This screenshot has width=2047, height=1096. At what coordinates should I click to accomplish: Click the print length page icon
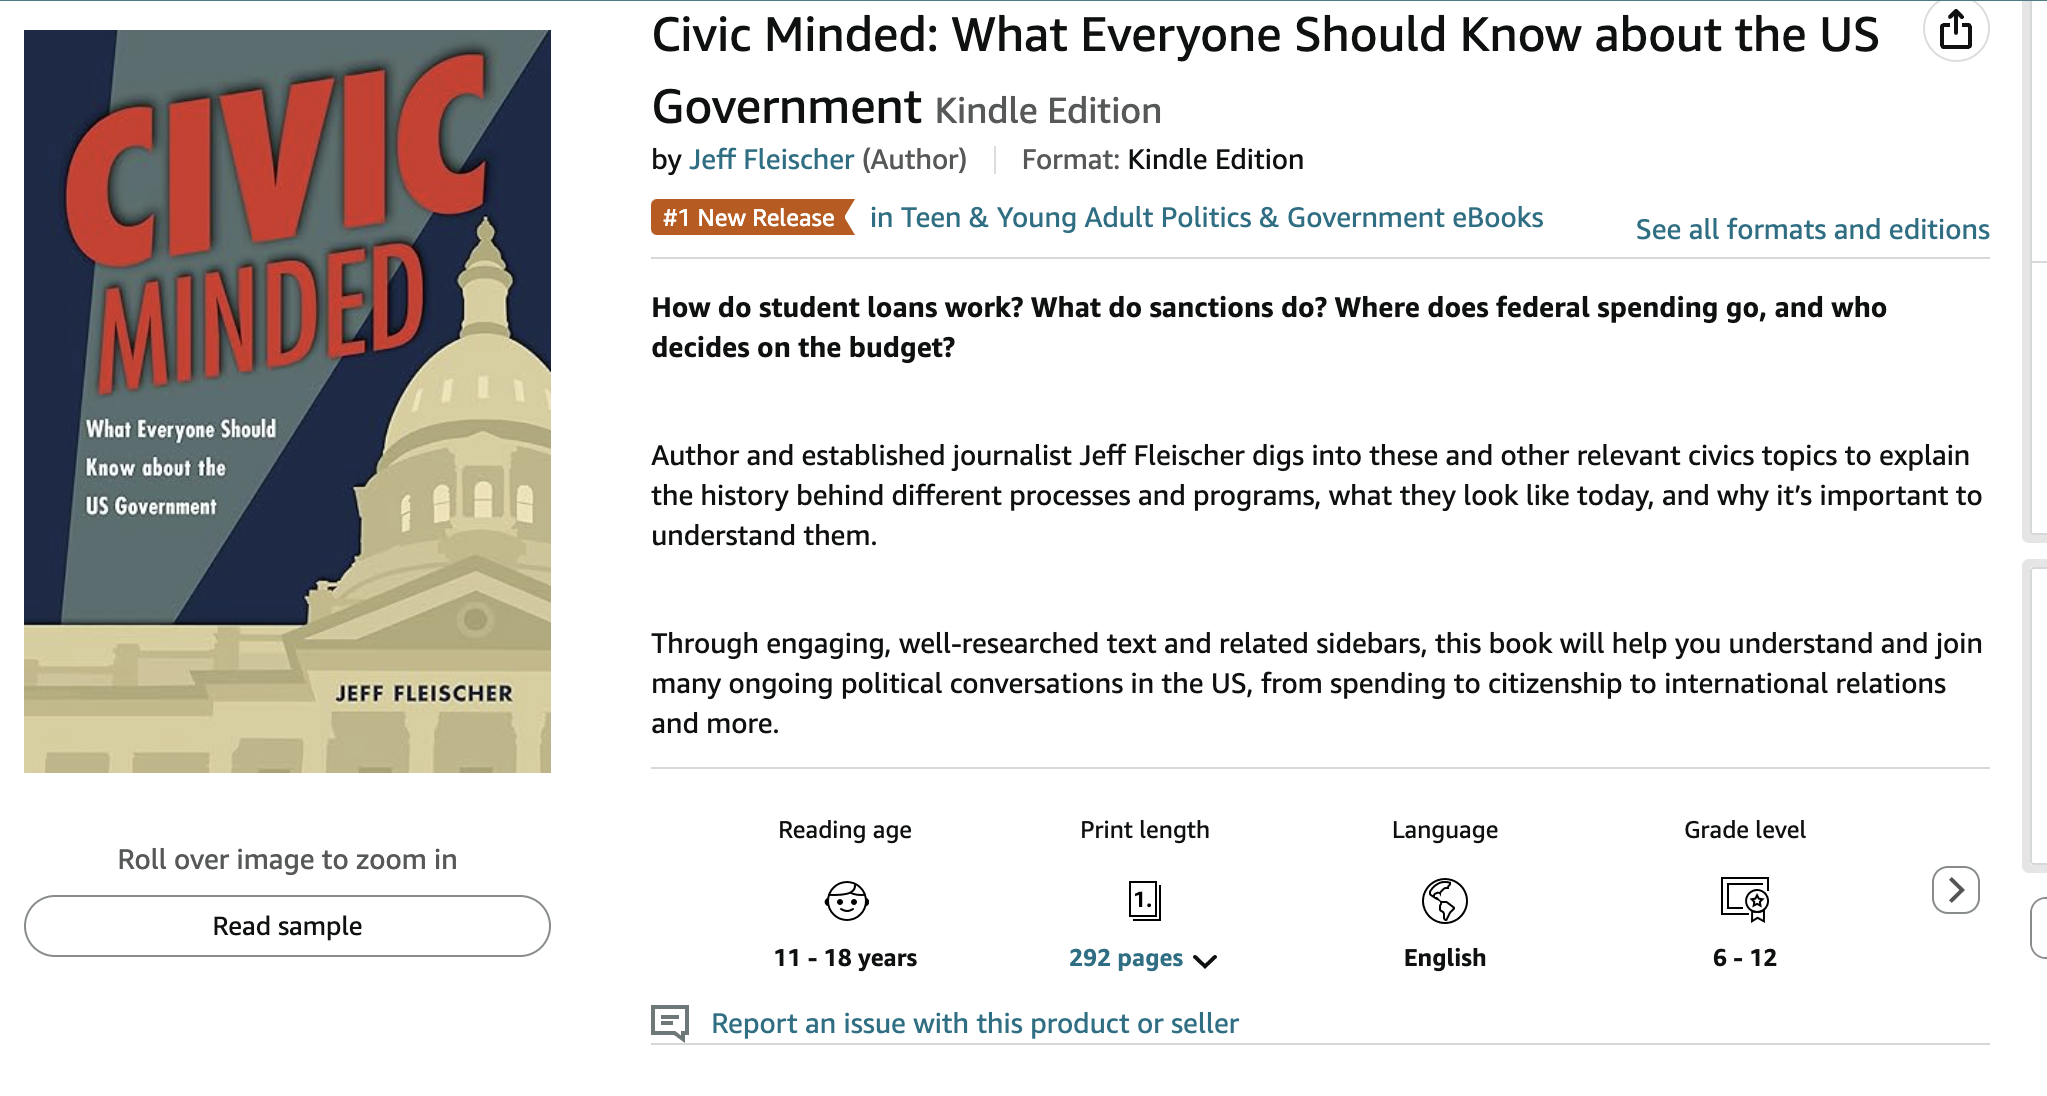pos(1144,900)
